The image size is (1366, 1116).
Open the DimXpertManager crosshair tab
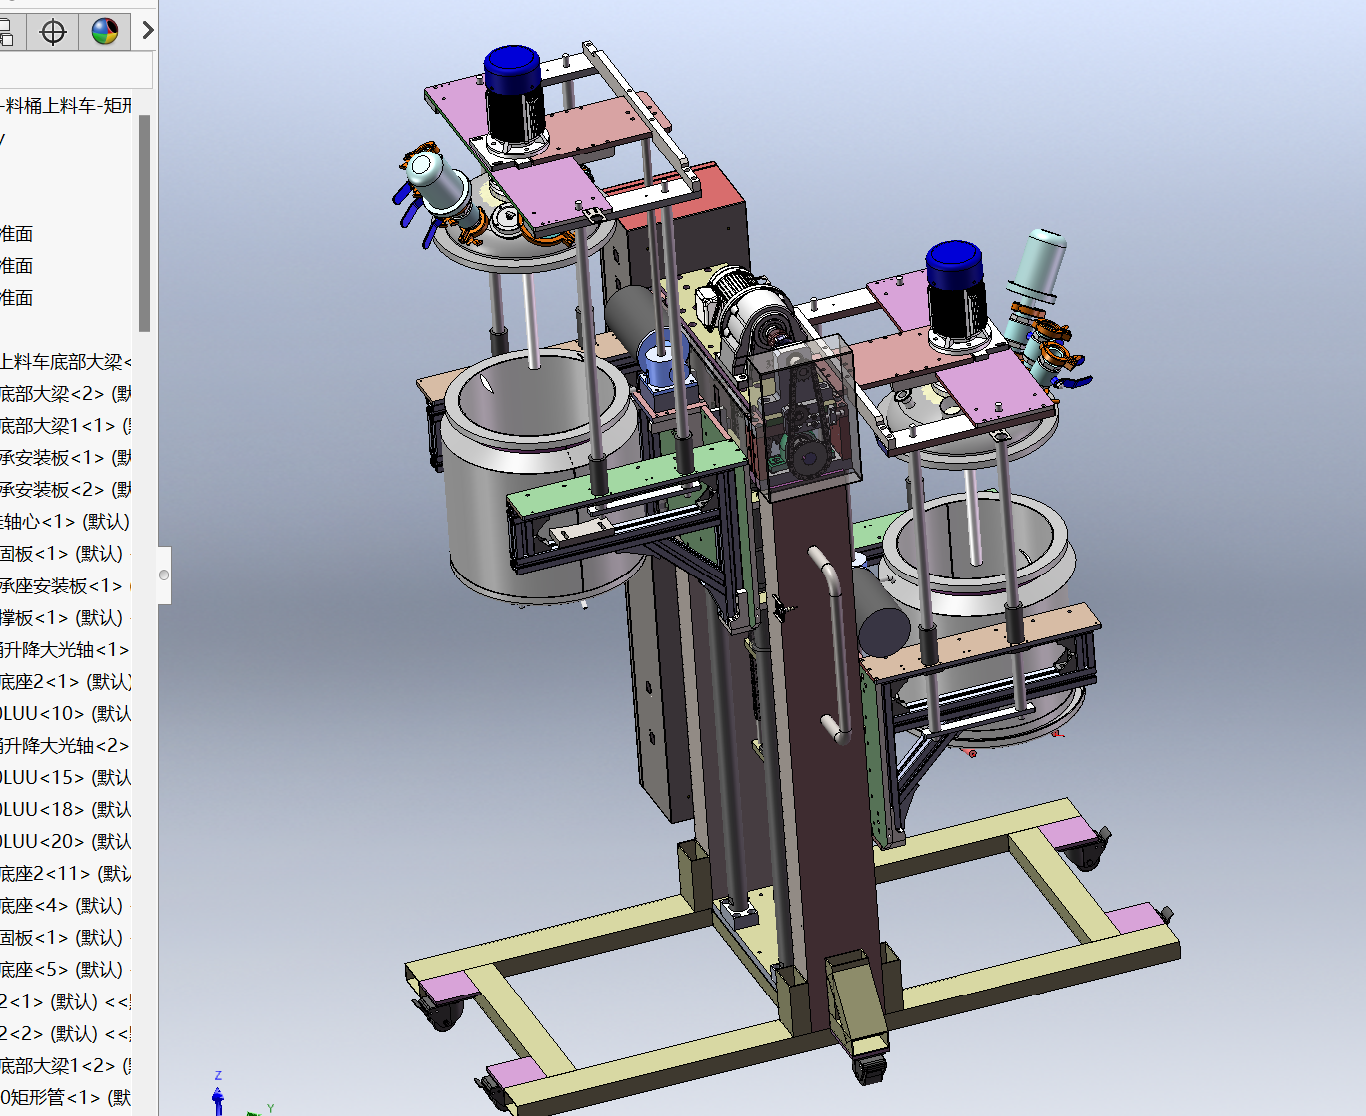pos(53,32)
